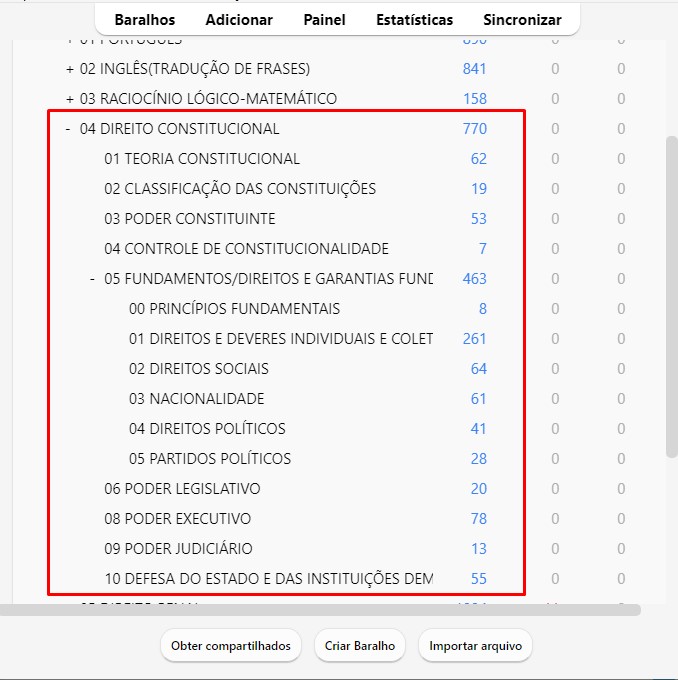
Task: Click Obter compartilhados button
Action: 231,646
